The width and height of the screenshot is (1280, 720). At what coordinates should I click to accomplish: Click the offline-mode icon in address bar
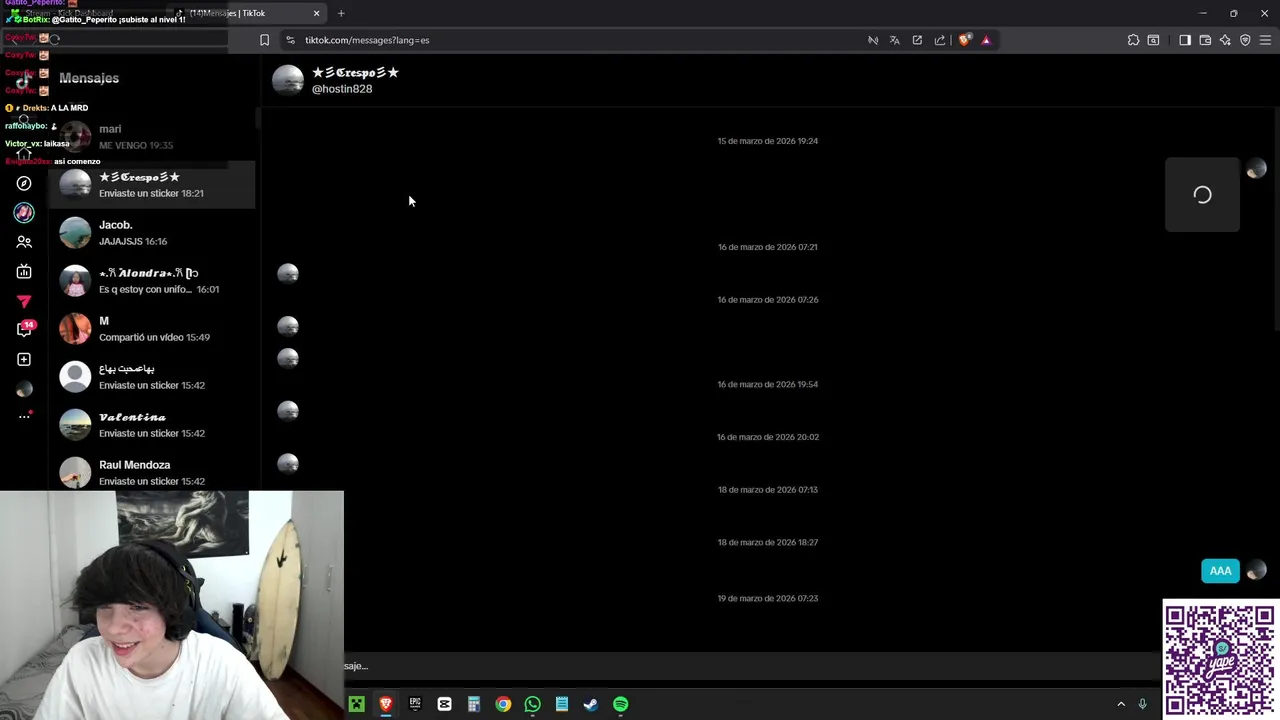(873, 40)
